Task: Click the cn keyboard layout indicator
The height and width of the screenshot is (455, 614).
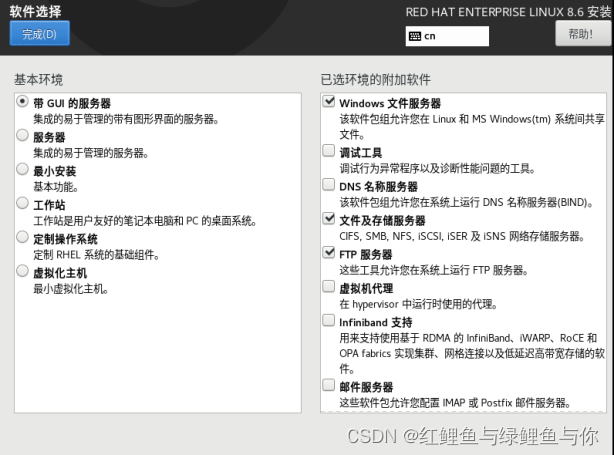Action: click(447, 36)
